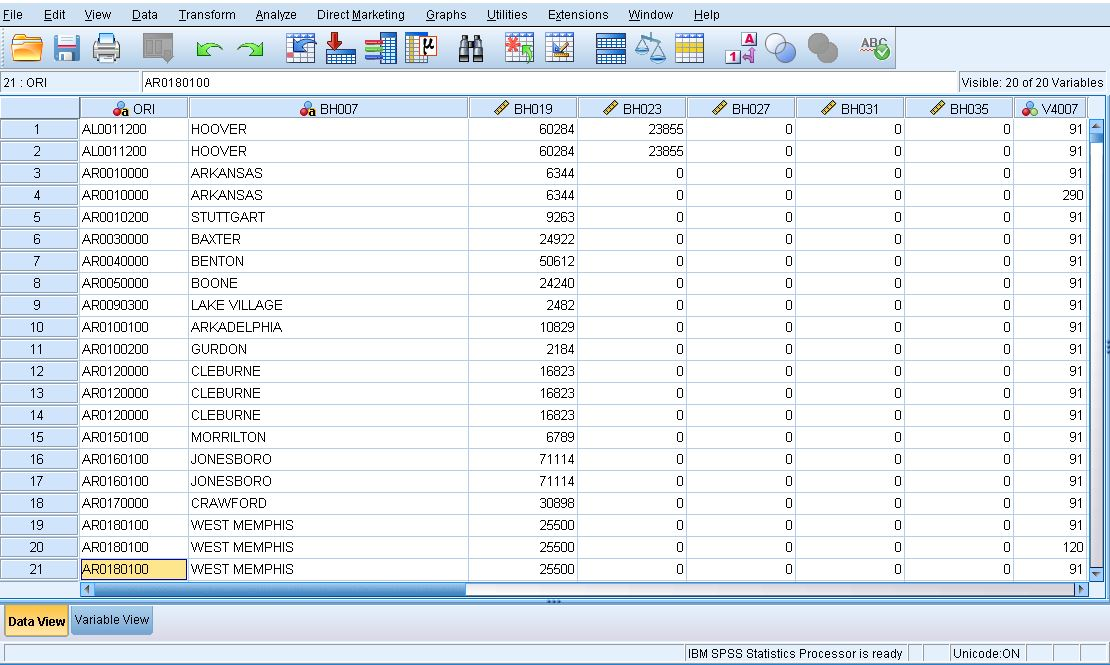Switch to the Variable View tab
This screenshot has height=665, width=1110.
(112, 620)
